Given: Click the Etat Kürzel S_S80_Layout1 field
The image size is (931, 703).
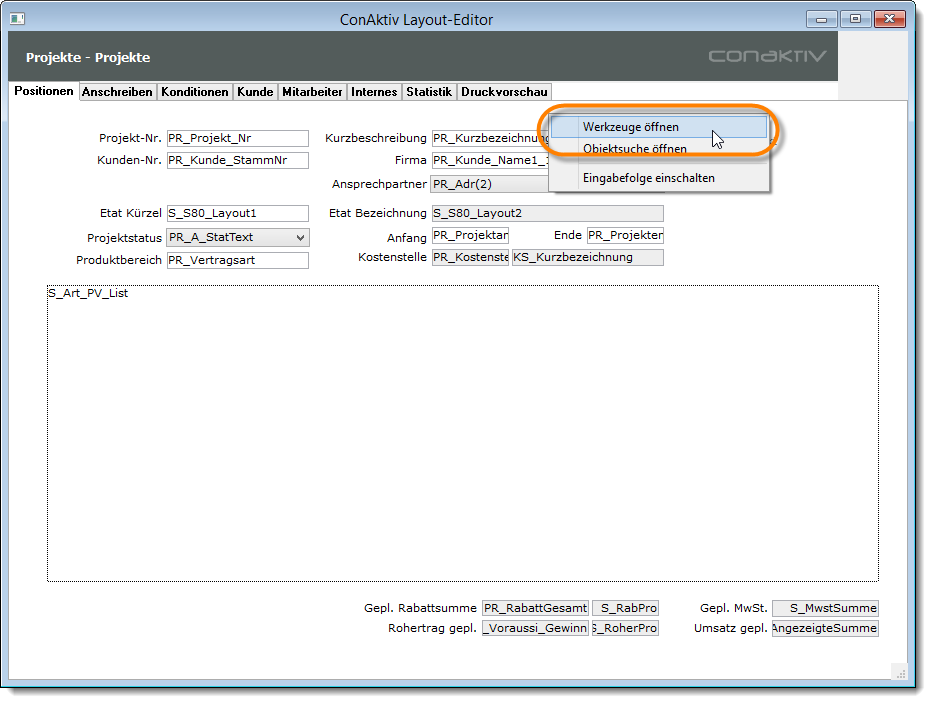Looking at the screenshot, I should click(238, 213).
